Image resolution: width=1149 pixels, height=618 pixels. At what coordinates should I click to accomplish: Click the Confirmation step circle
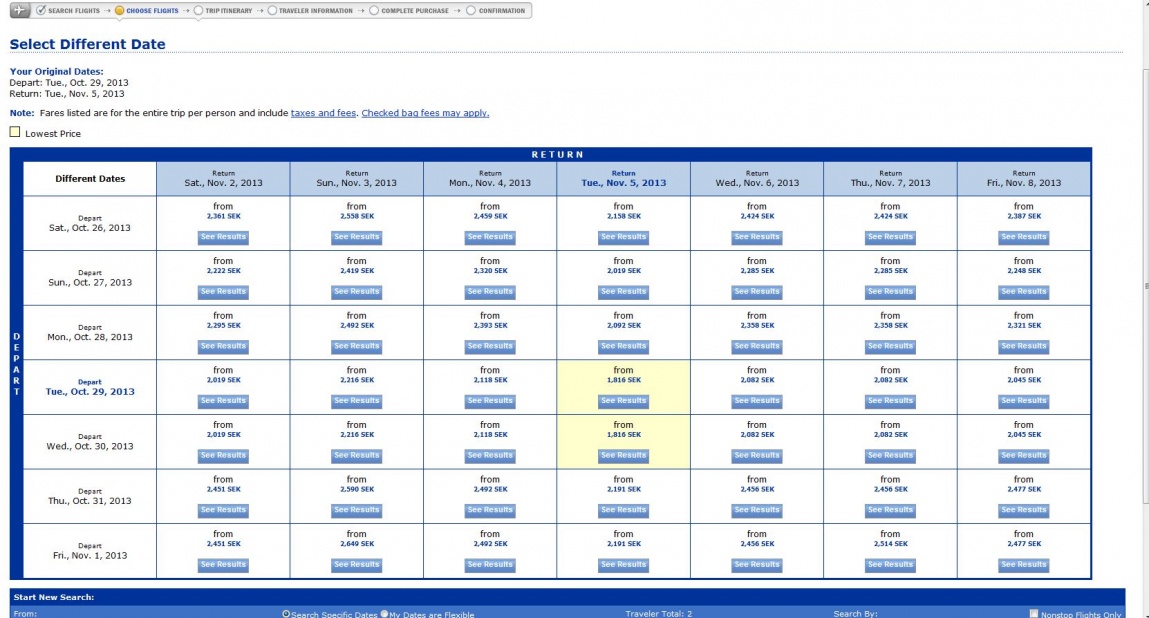coord(472,11)
